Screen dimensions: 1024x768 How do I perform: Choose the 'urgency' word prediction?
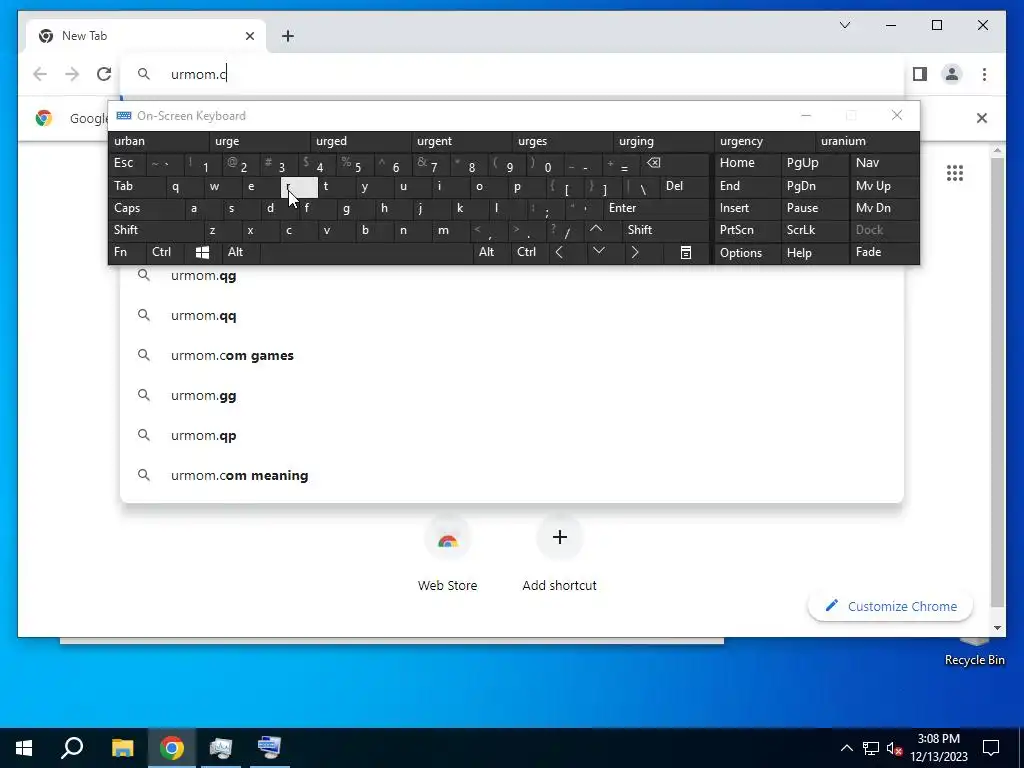pyautogui.click(x=765, y=141)
